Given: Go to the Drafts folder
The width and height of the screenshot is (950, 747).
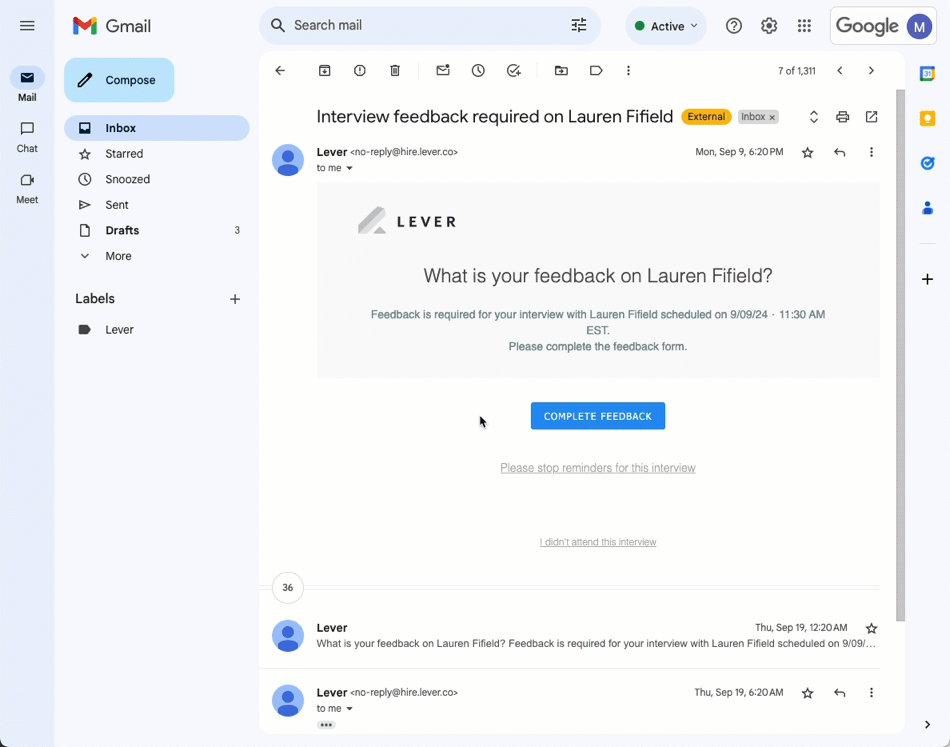Looking at the screenshot, I should click(x=121, y=230).
